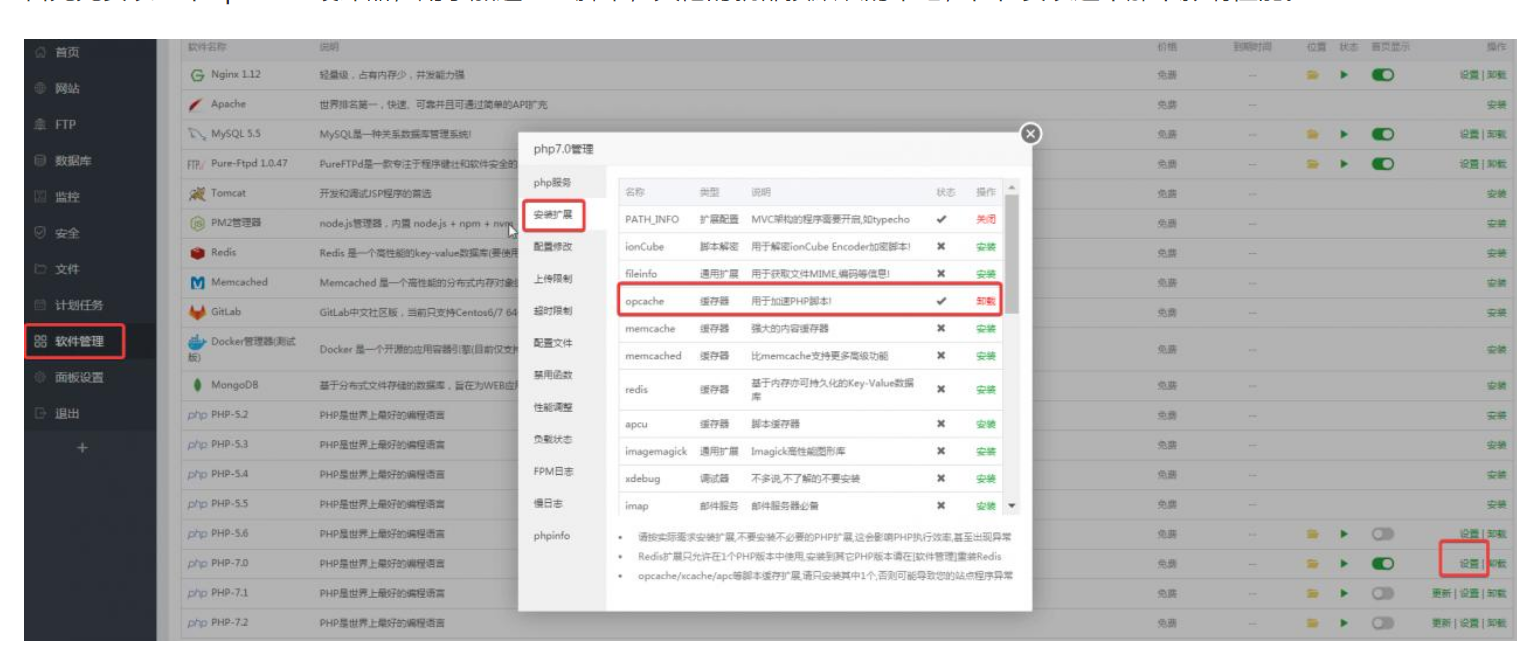Viewport: 1517px width, 654px height.
Task: Open the phpinfo tab in dialog
Action: (551, 536)
